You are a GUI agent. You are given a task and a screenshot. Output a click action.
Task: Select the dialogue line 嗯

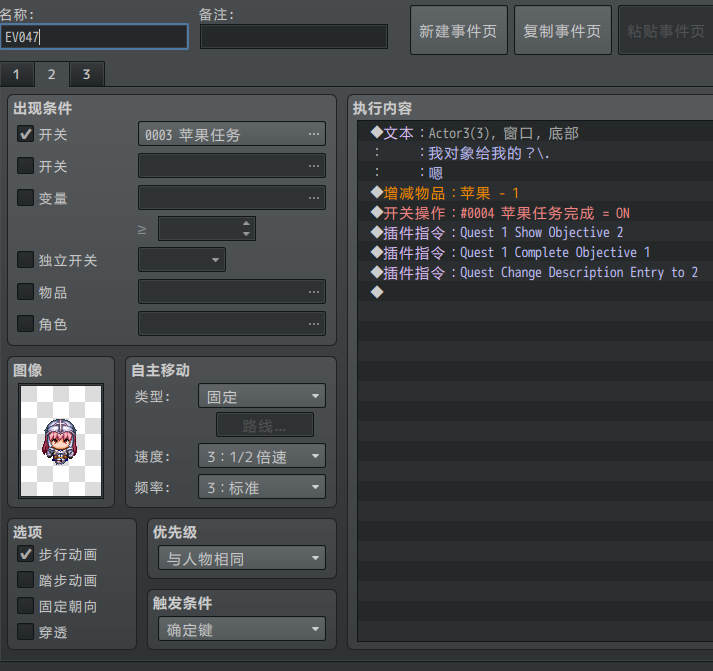tap(535, 173)
